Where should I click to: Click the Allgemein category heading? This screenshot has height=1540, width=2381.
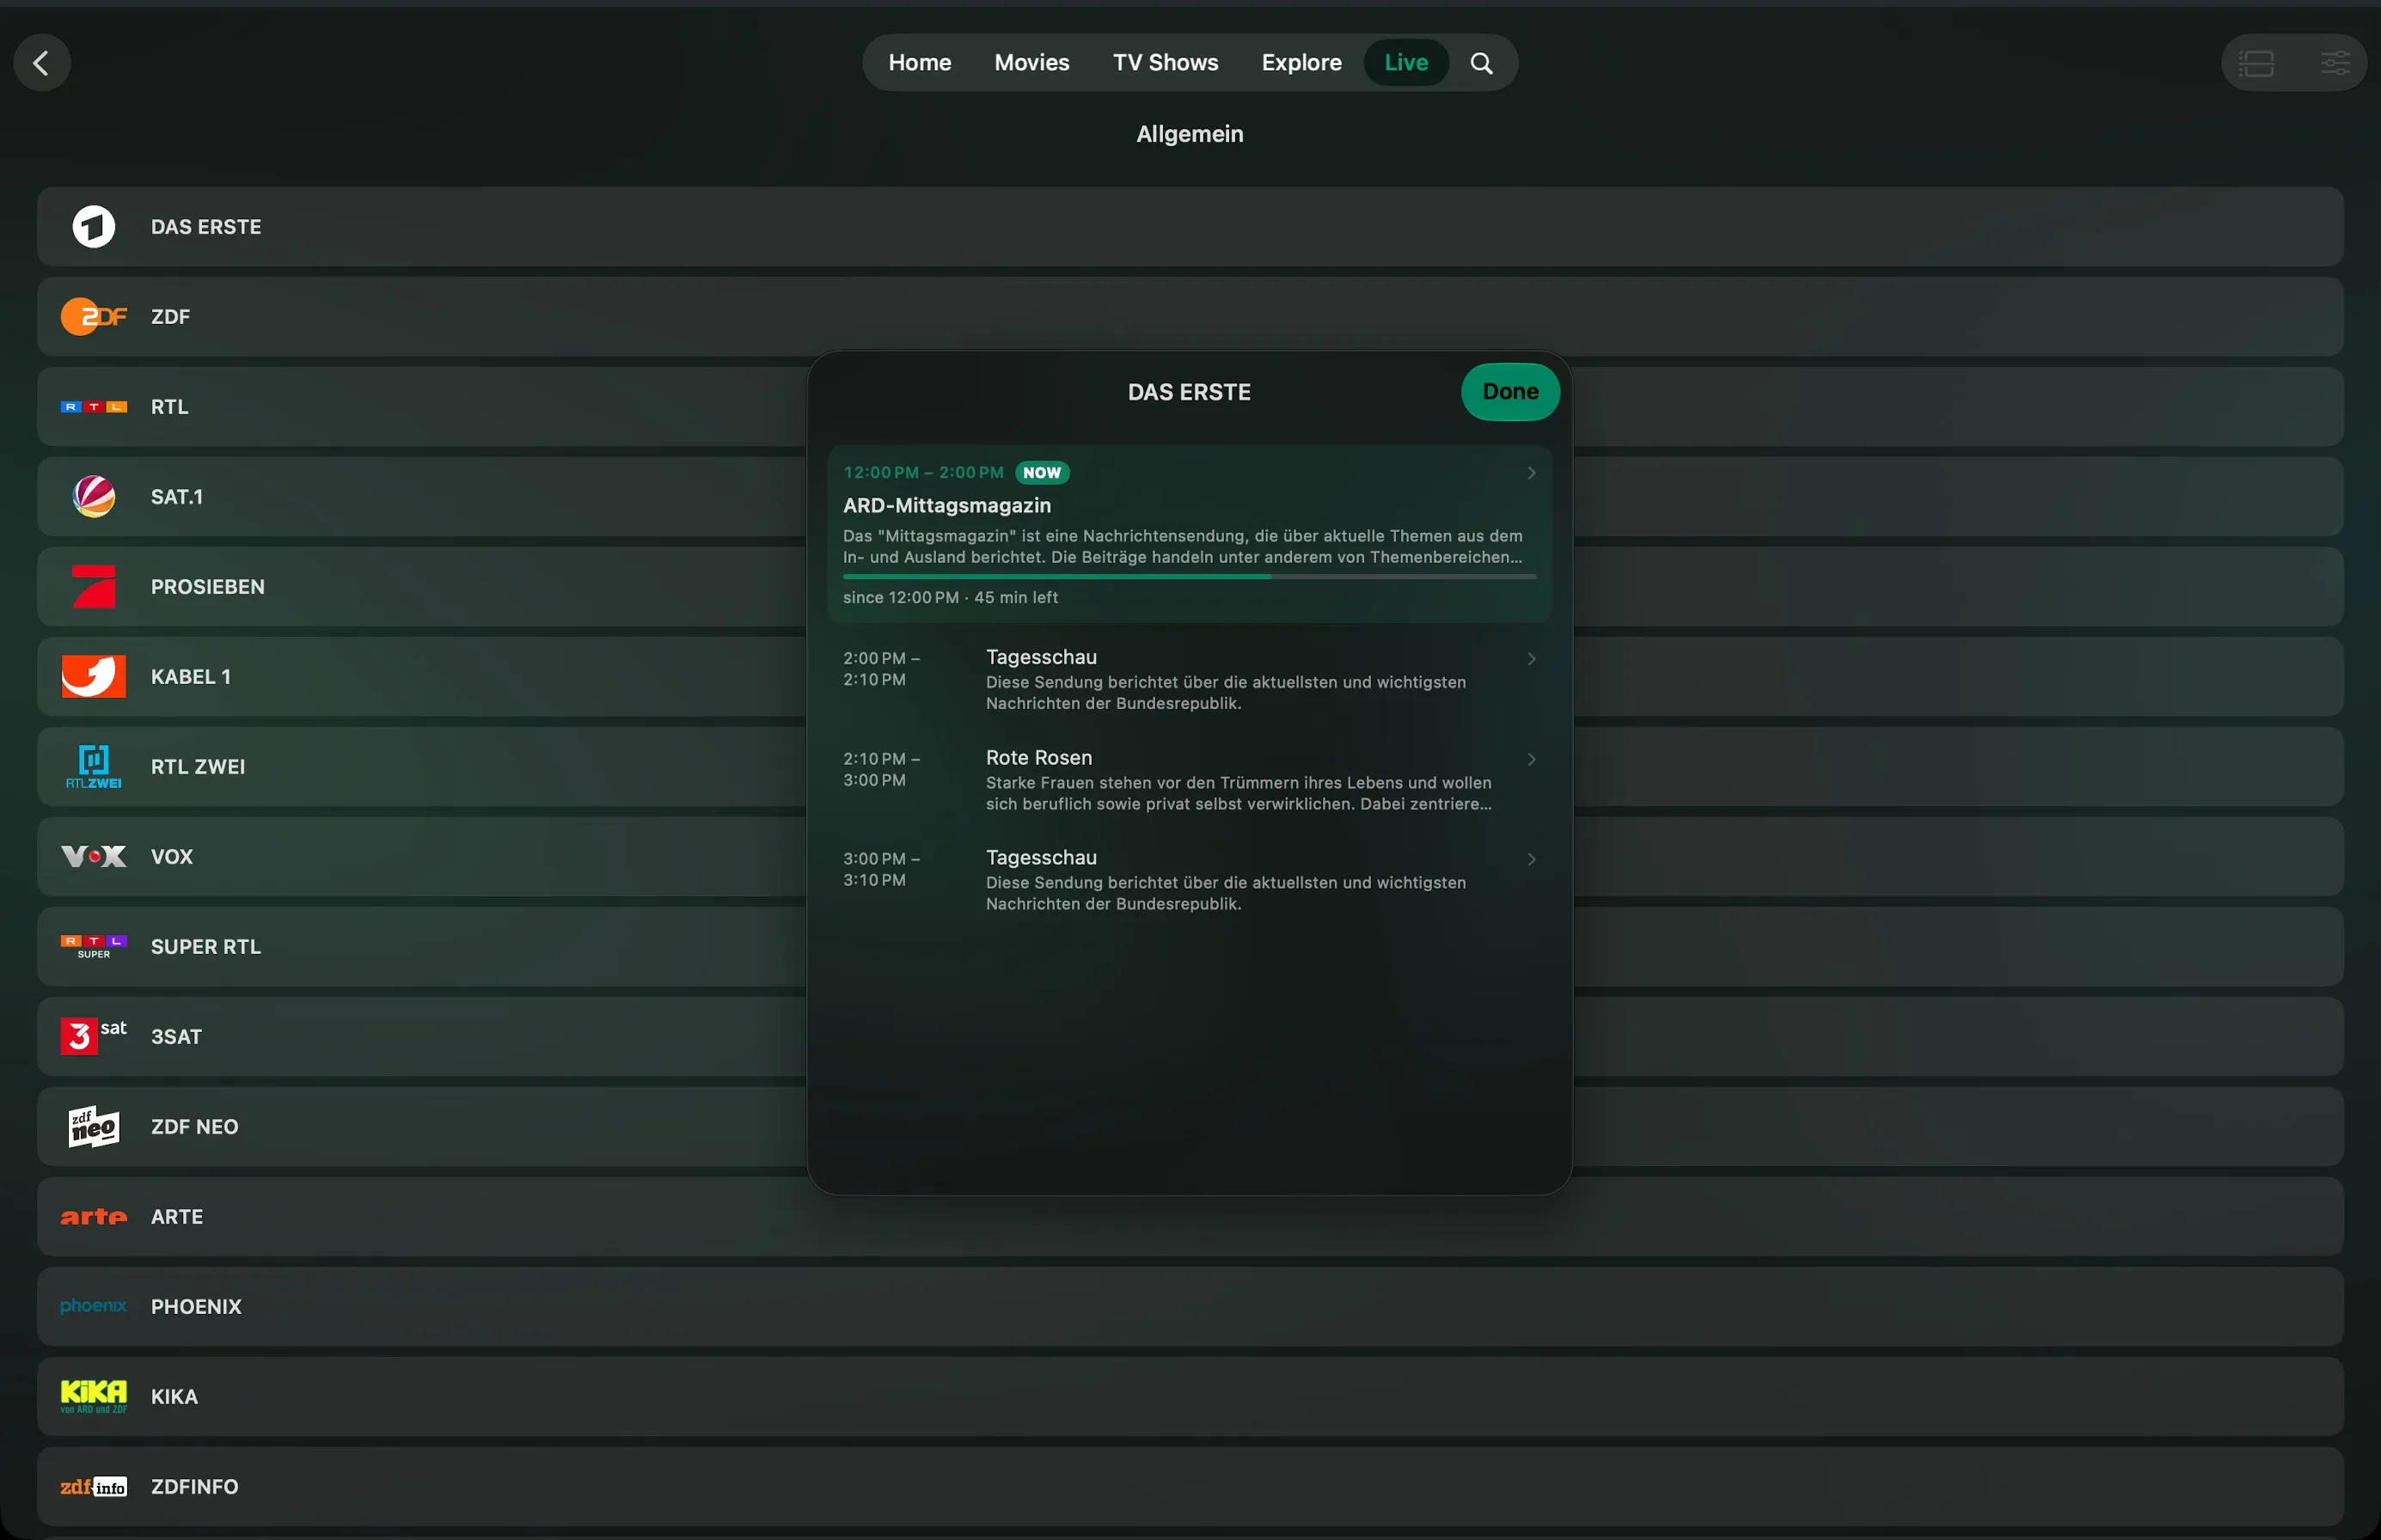click(x=1190, y=134)
